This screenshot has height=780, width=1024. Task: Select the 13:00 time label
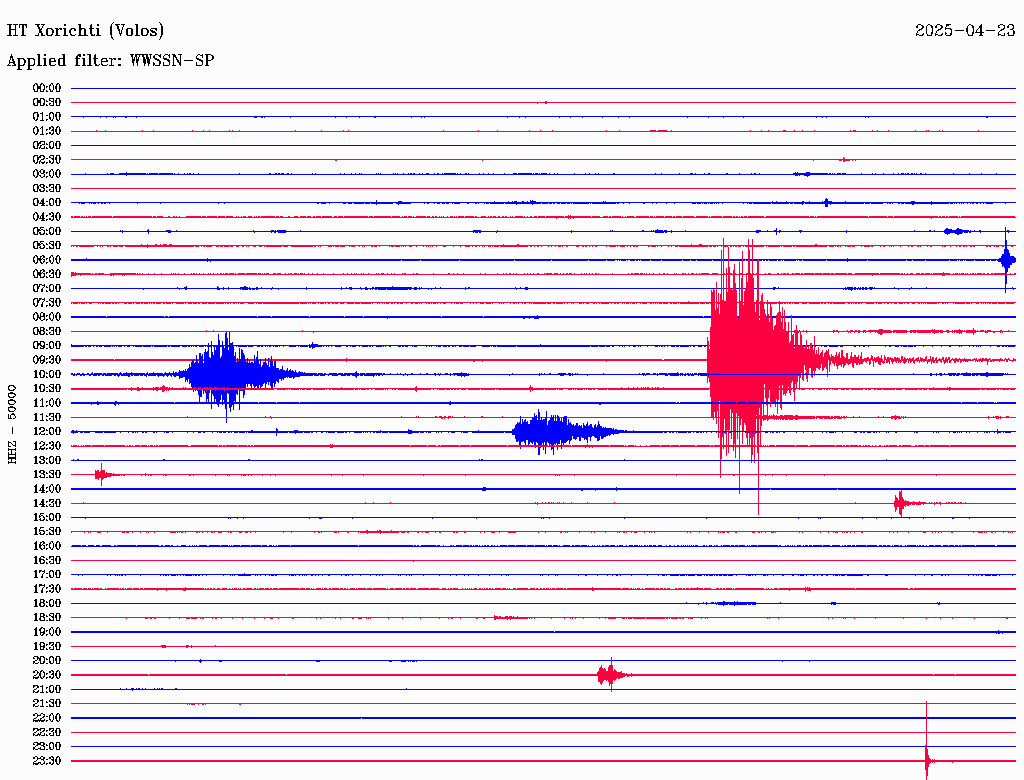click(47, 461)
